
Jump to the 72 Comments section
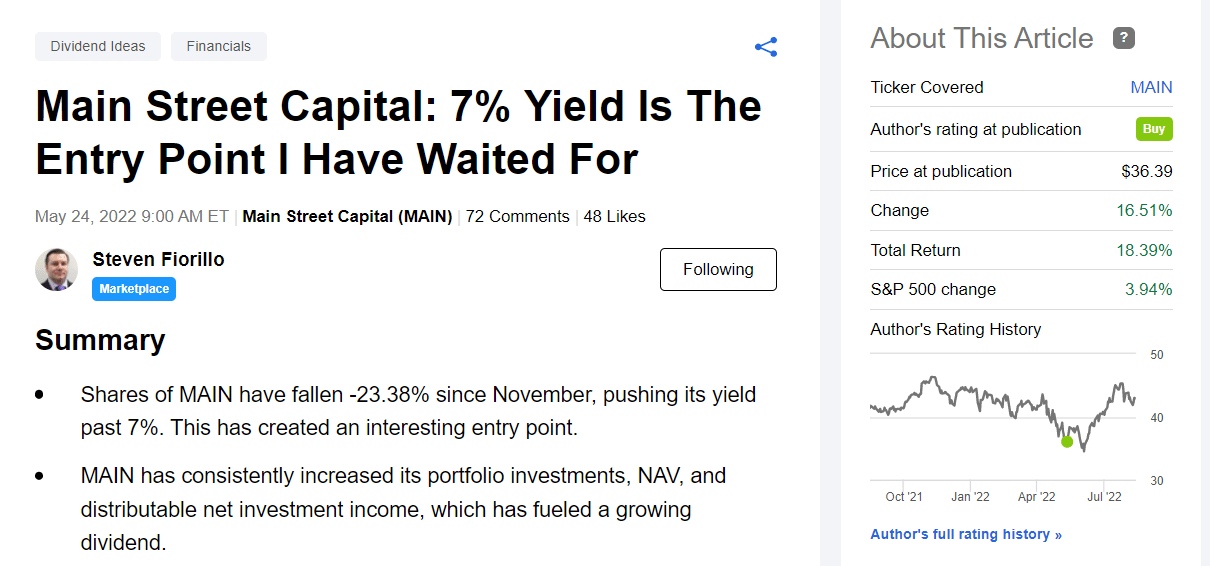pyautogui.click(x=517, y=216)
